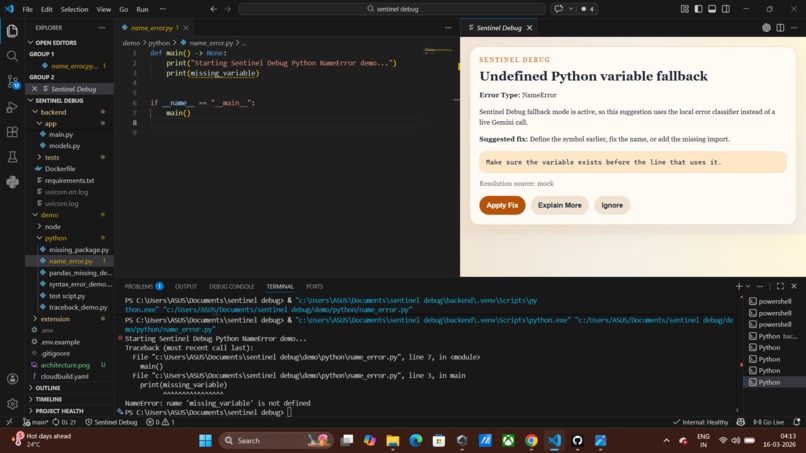This screenshot has height=453, width=806.
Task: Toggle the bottom panel visibility
Action: click(712, 9)
